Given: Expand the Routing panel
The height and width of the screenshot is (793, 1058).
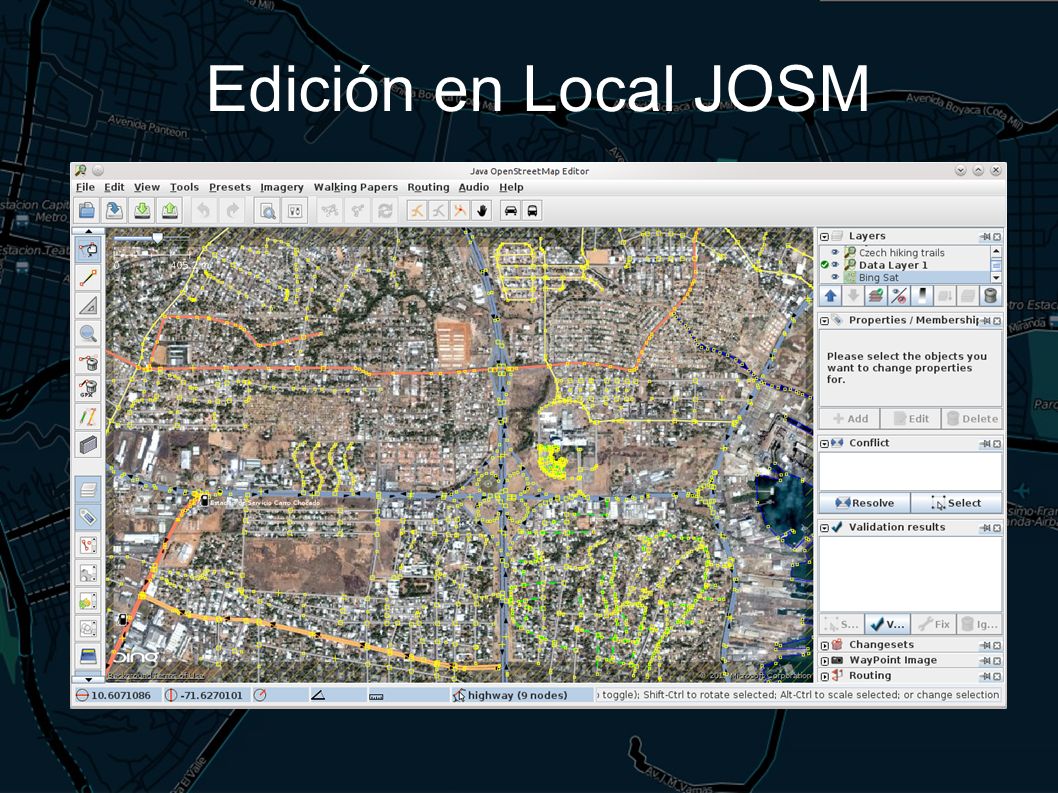Looking at the screenshot, I should tap(825, 676).
